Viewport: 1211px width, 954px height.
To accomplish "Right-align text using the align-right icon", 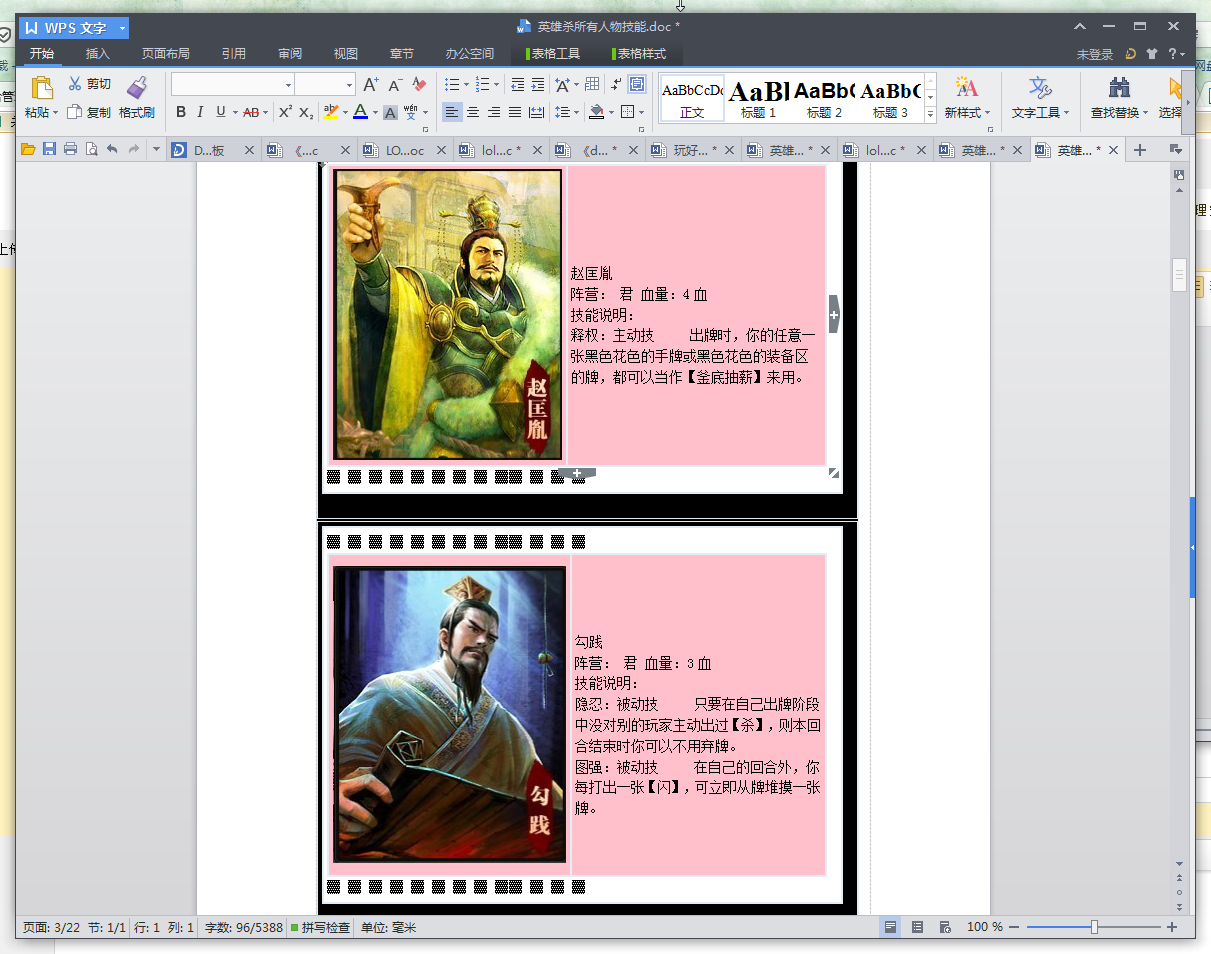I will coord(494,112).
